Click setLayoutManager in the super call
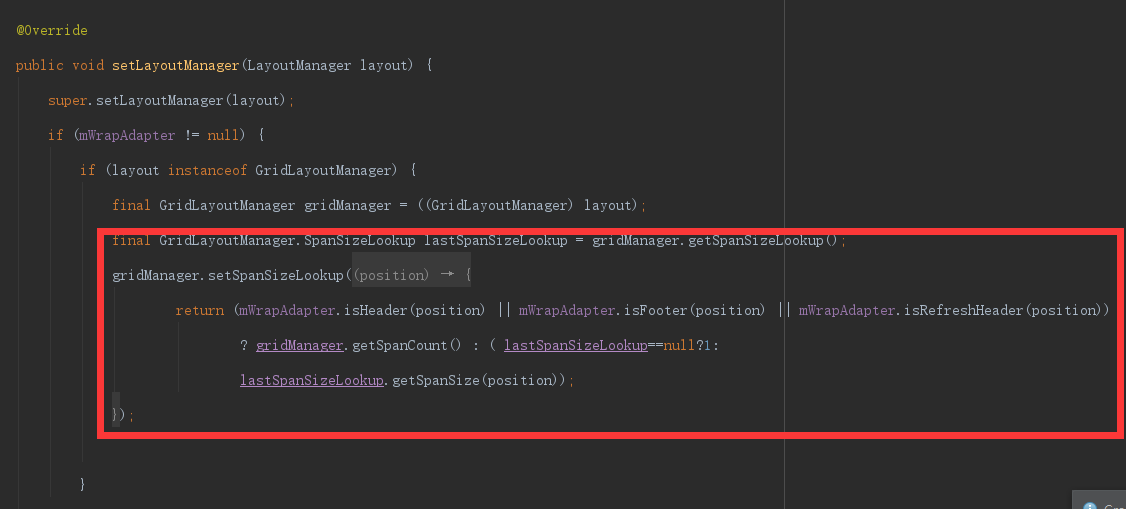Screen dimensions: 1126x509 pos(159,101)
